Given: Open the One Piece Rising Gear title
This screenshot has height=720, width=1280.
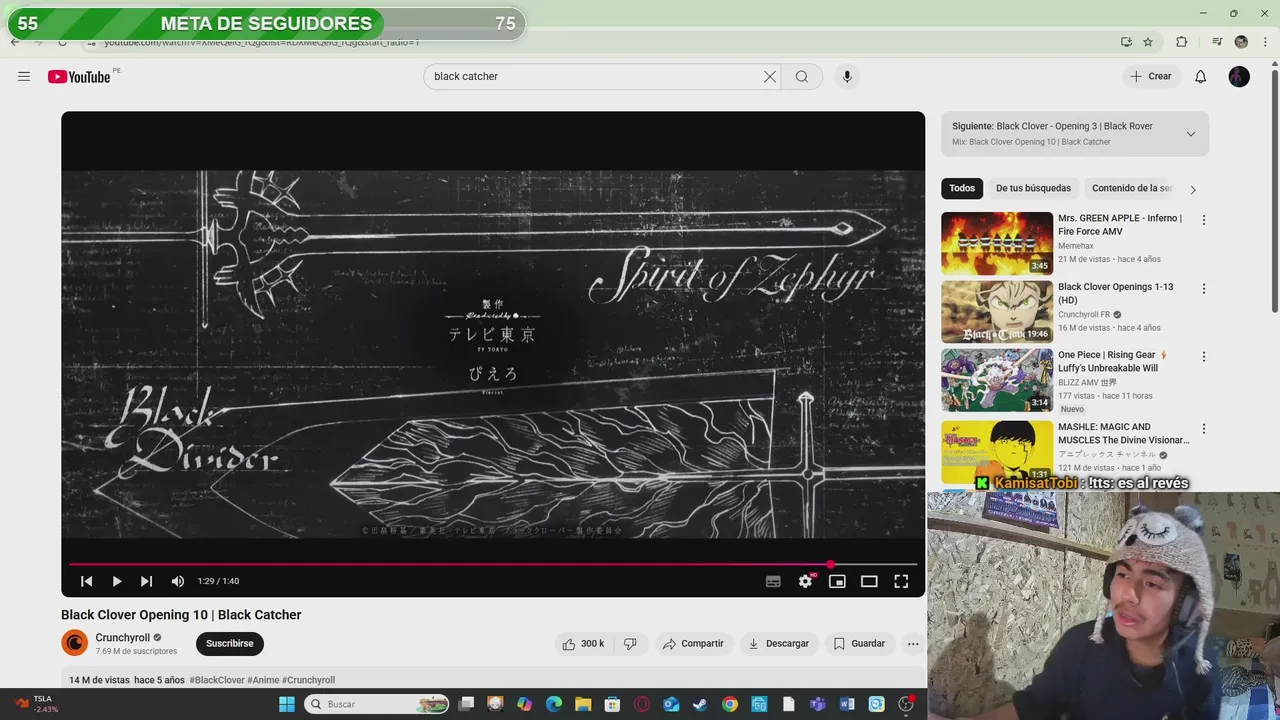Looking at the screenshot, I should coord(1112,361).
